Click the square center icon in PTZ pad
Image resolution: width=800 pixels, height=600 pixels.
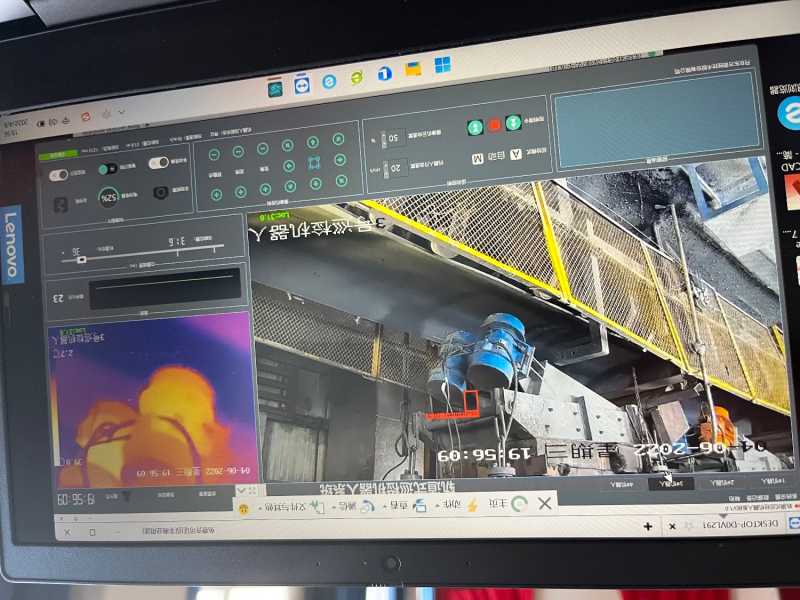coord(313,163)
